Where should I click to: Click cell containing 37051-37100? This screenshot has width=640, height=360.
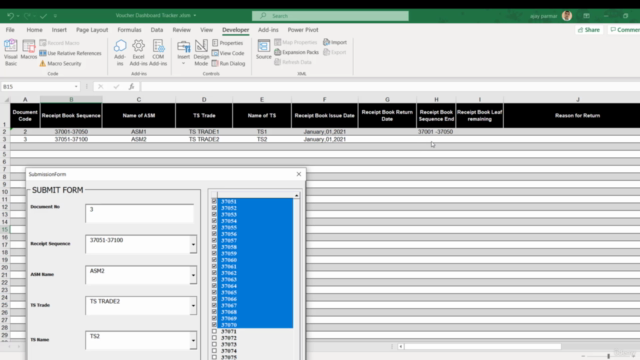[71, 139]
